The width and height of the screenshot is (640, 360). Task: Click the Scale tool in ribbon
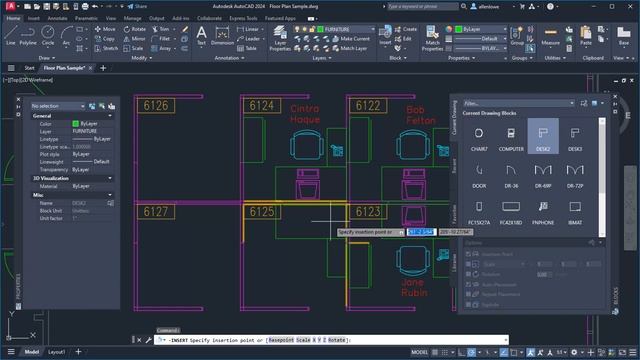tap(133, 48)
